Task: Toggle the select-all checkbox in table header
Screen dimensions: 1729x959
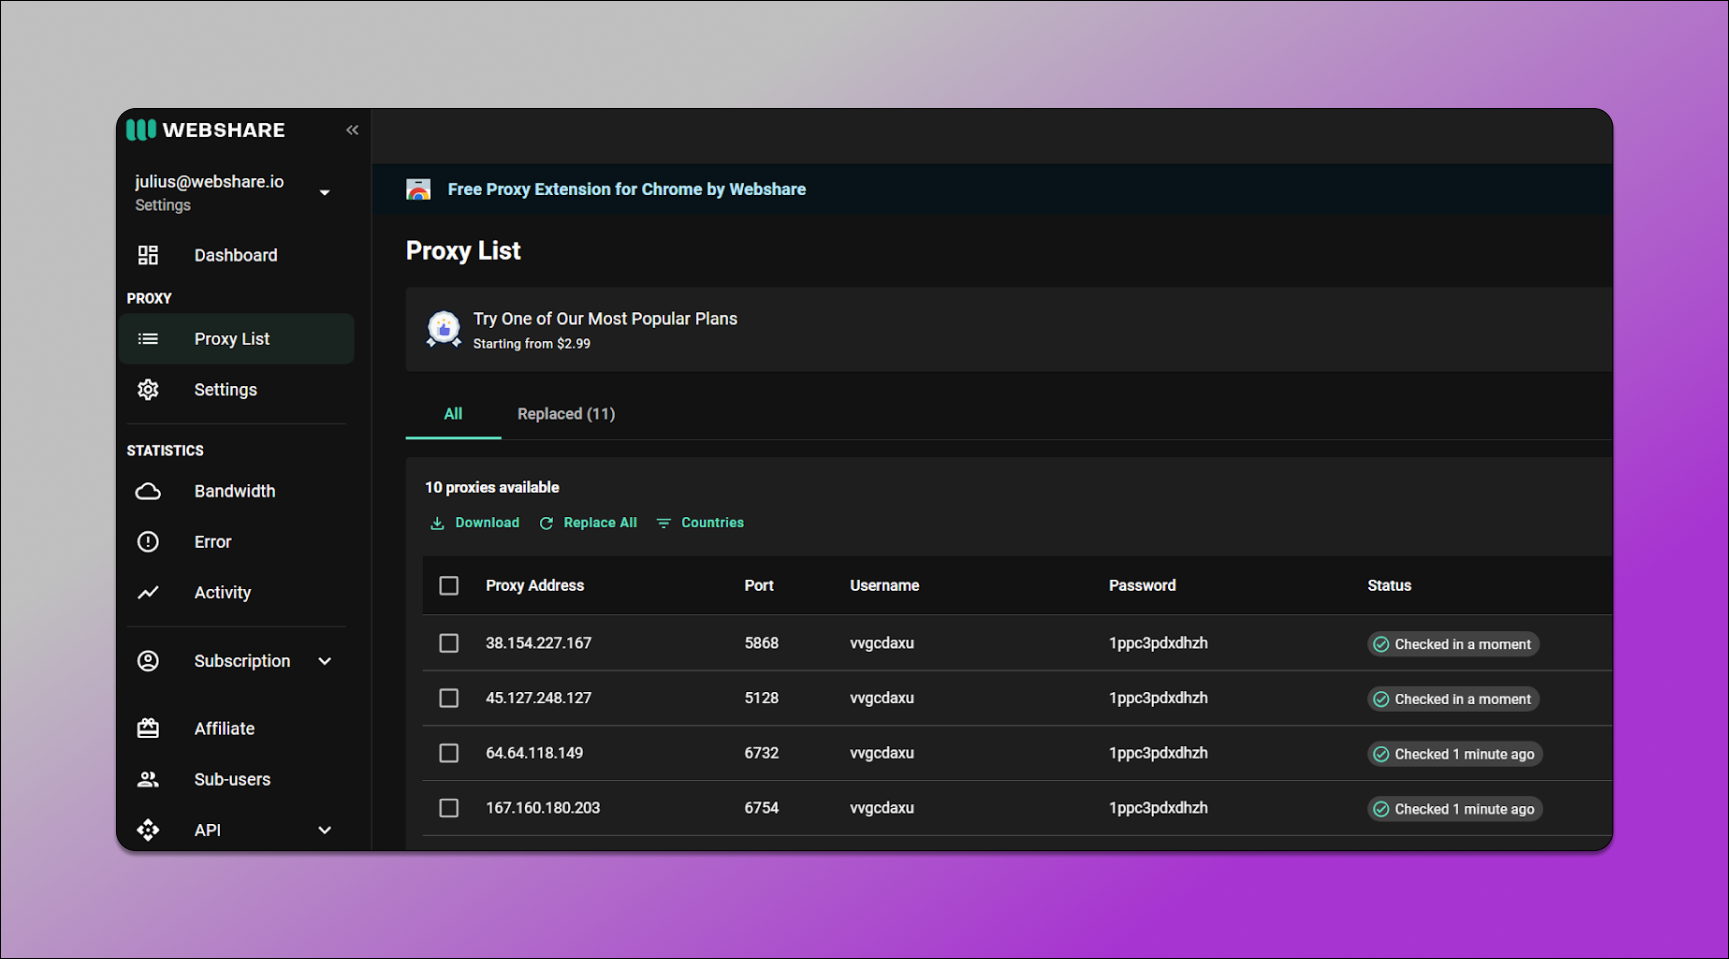Action: (449, 586)
